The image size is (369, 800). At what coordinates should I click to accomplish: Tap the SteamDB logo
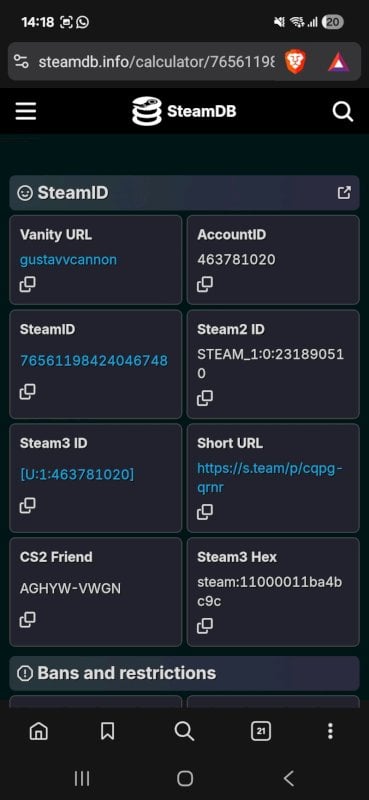tap(184, 111)
